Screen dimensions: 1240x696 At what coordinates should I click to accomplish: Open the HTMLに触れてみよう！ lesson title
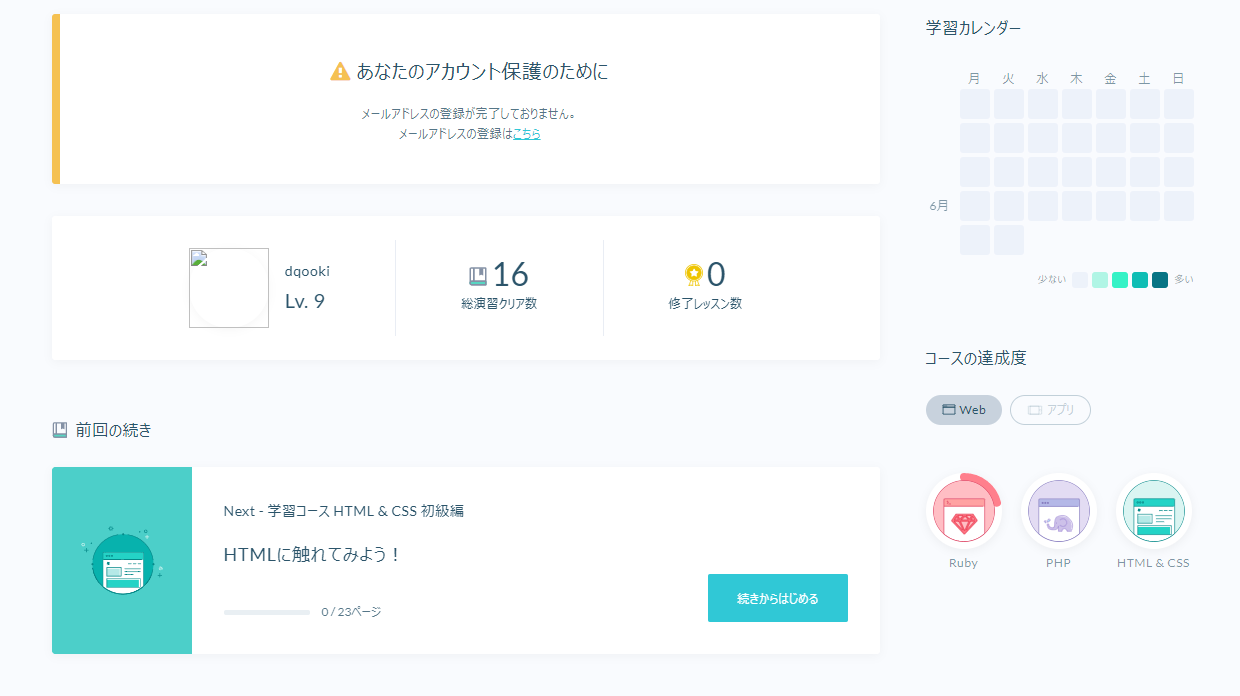tap(312, 554)
